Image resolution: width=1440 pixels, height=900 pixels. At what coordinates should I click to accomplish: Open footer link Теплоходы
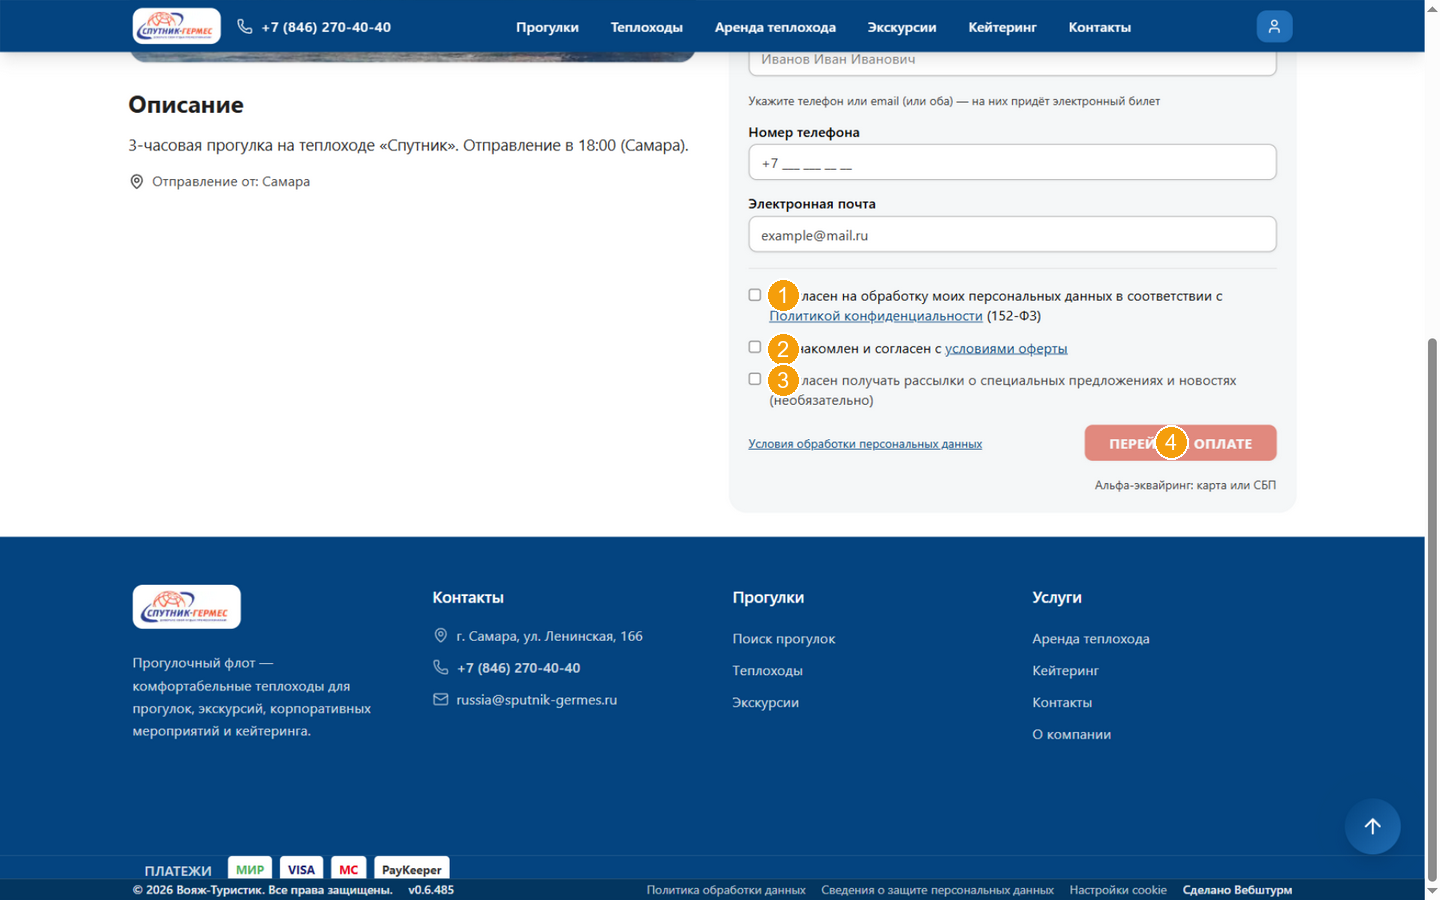pos(767,671)
